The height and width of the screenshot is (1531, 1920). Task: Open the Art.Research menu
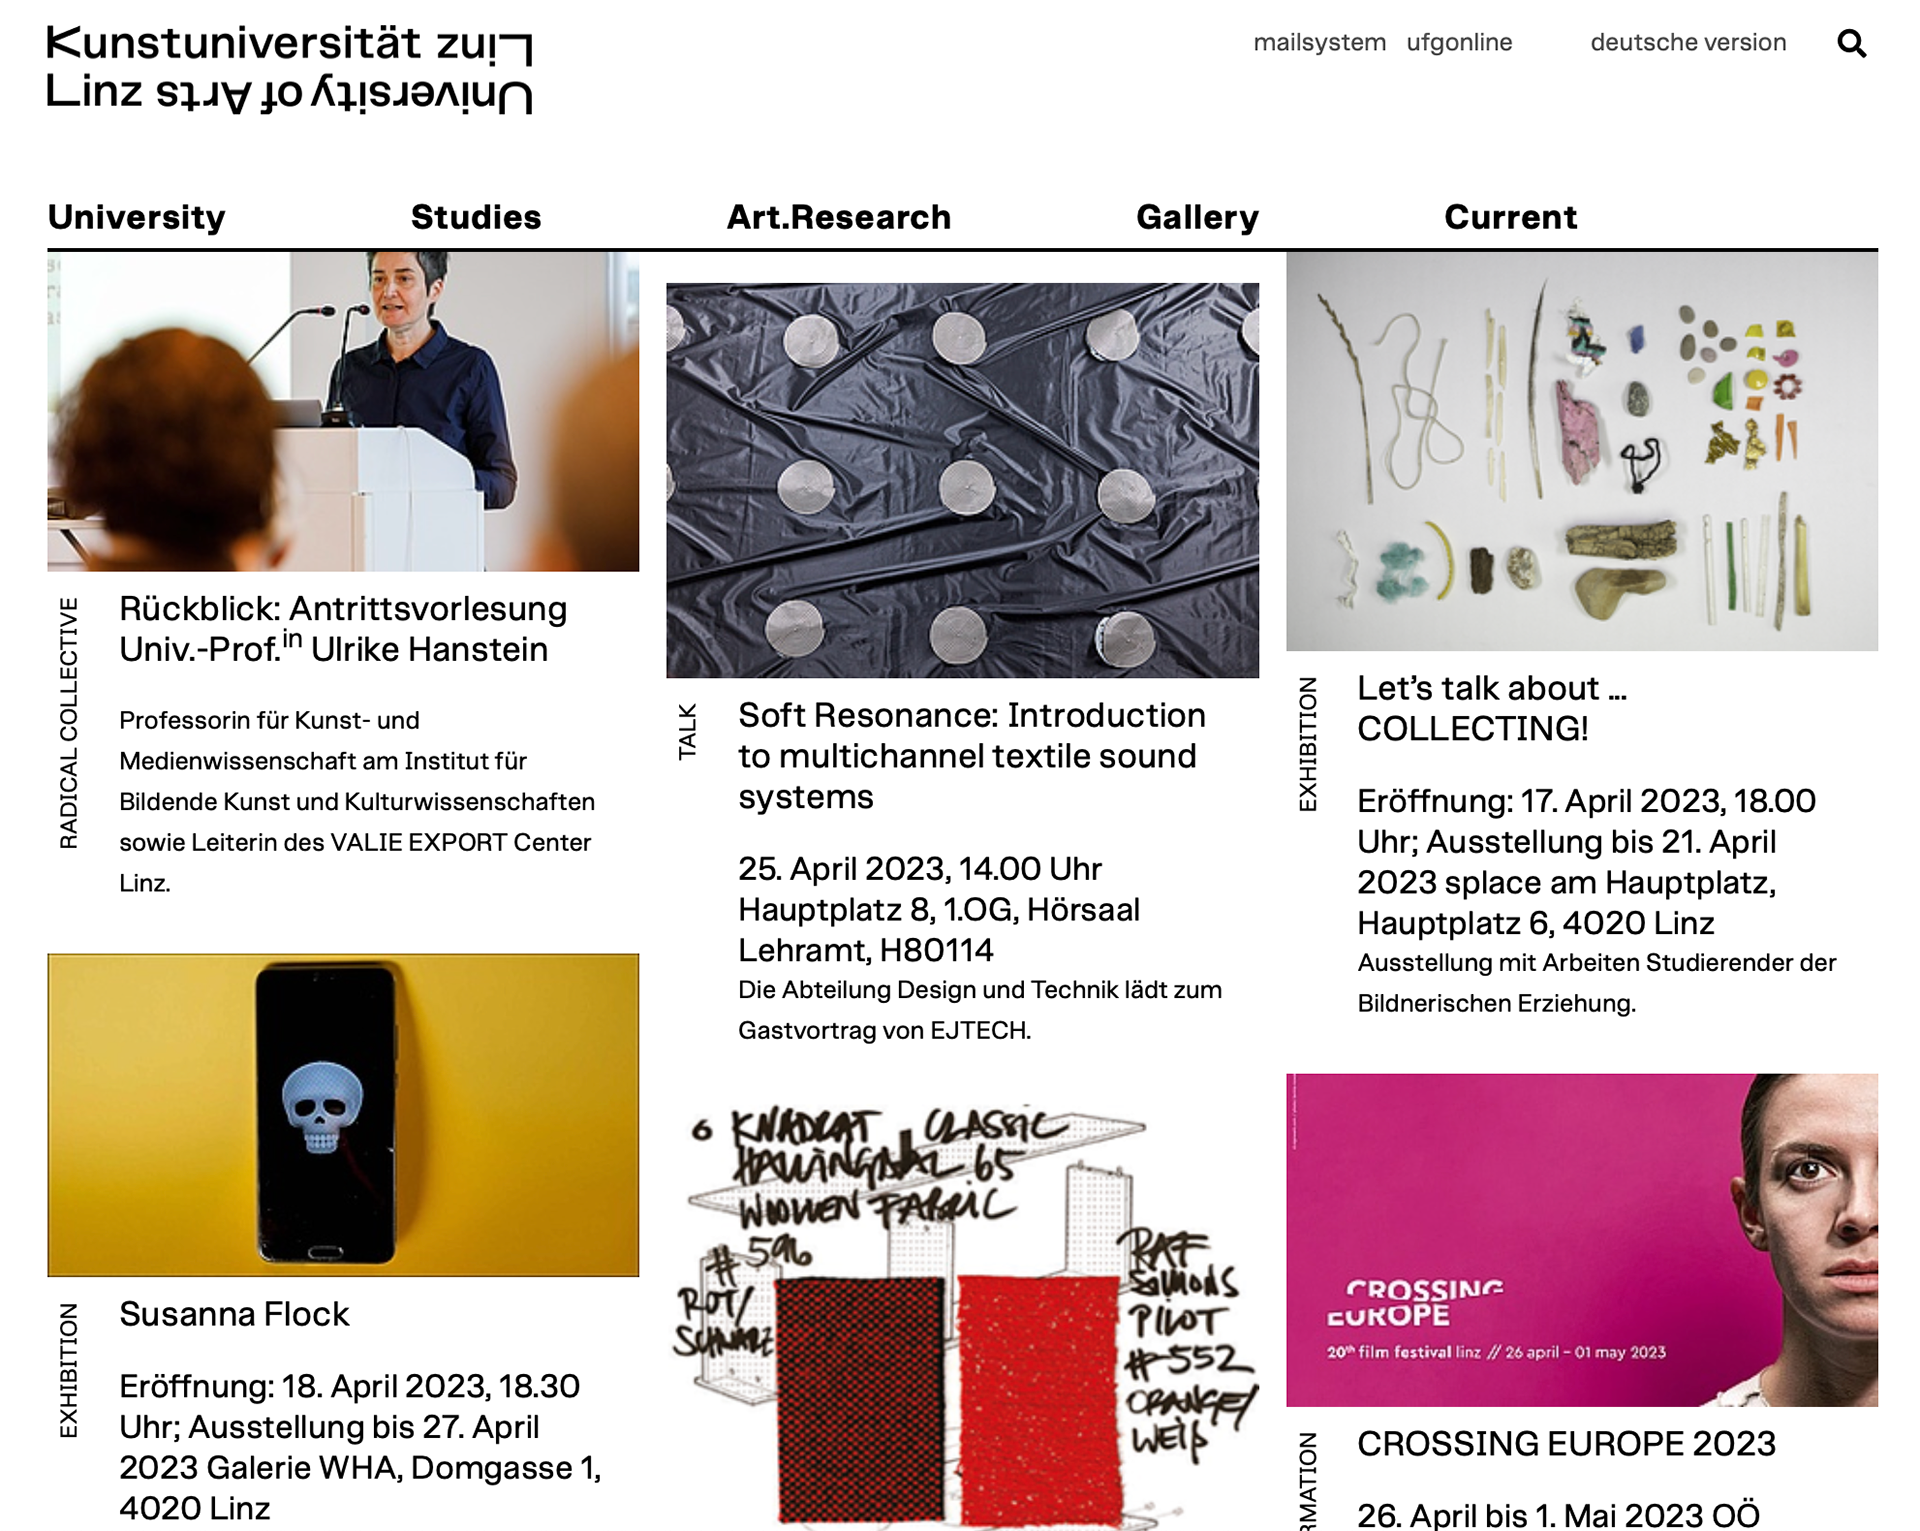pyautogui.click(x=838, y=217)
